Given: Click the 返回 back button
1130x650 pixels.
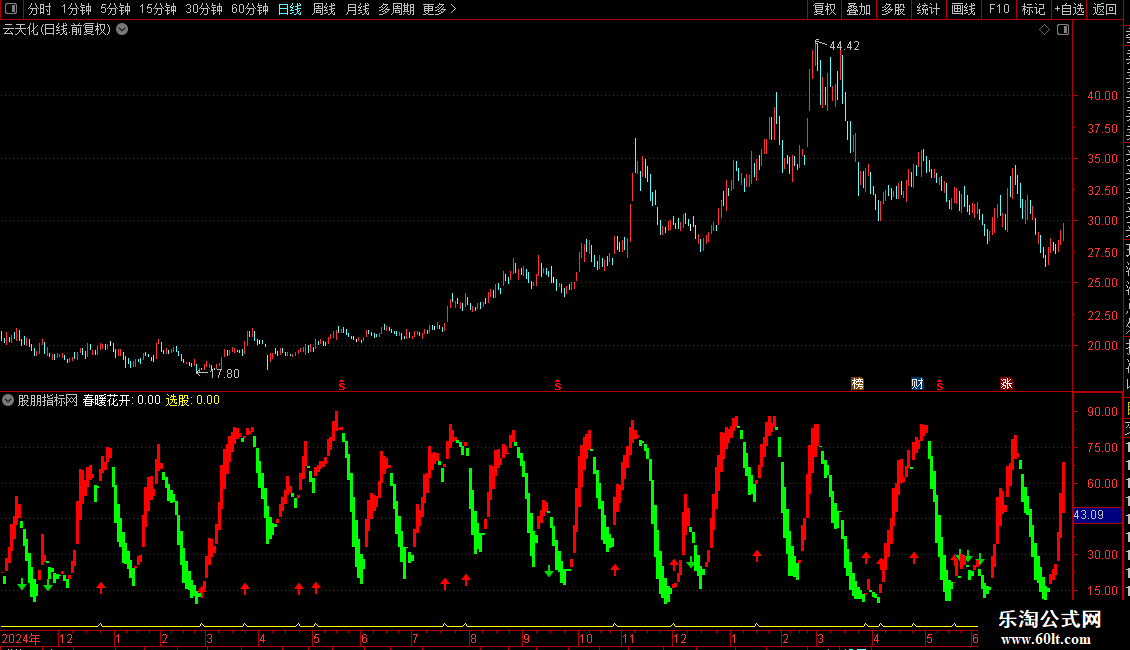Looking at the screenshot, I should tap(1104, 9).
